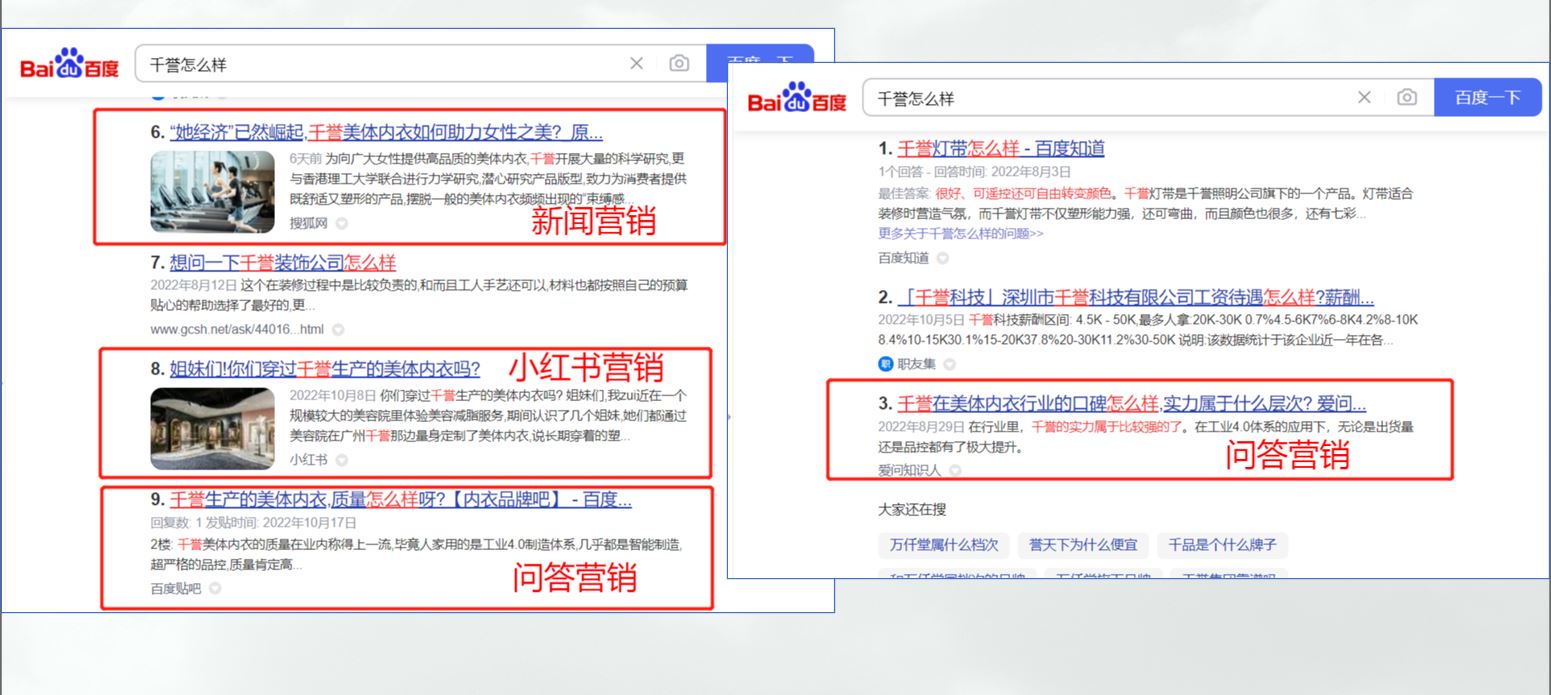Expand the info icon next to 爱问知识人
Screen dimensions: 1551x695
coord(955,470)
